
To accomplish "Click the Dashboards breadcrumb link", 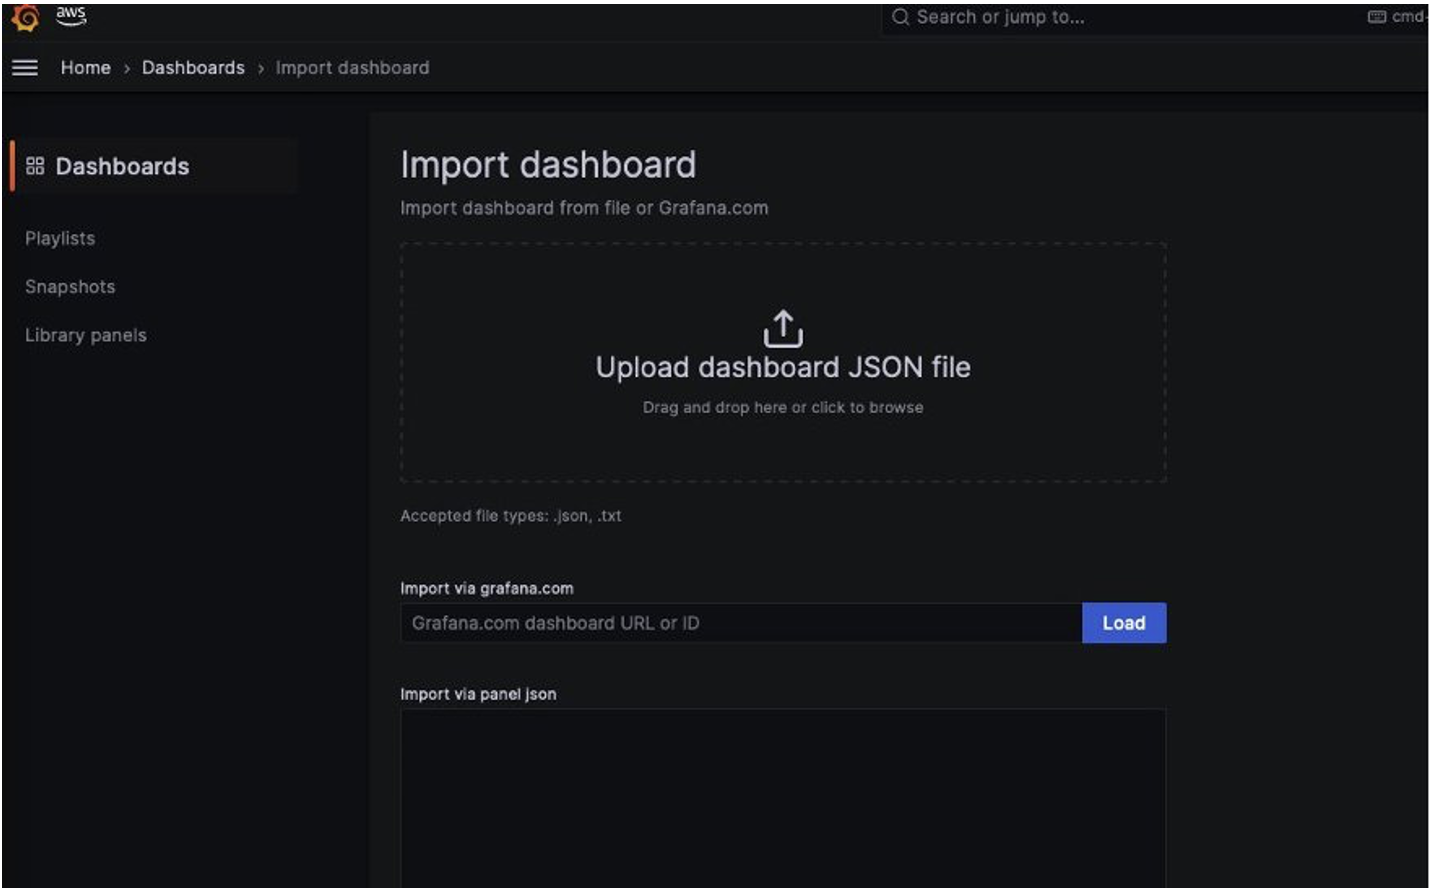I will click(192, 67).
